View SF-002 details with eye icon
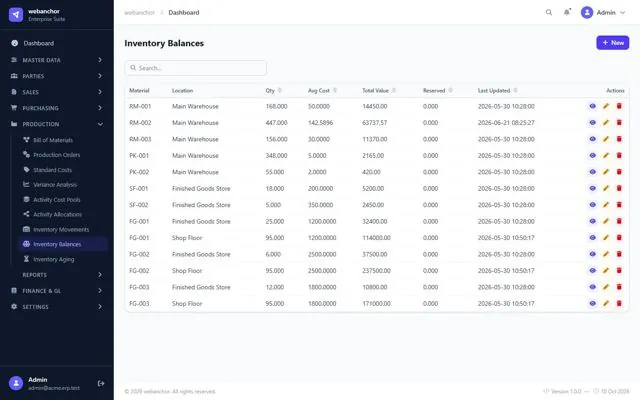Viewport: 640px width, 400px height. pos(593,205)
